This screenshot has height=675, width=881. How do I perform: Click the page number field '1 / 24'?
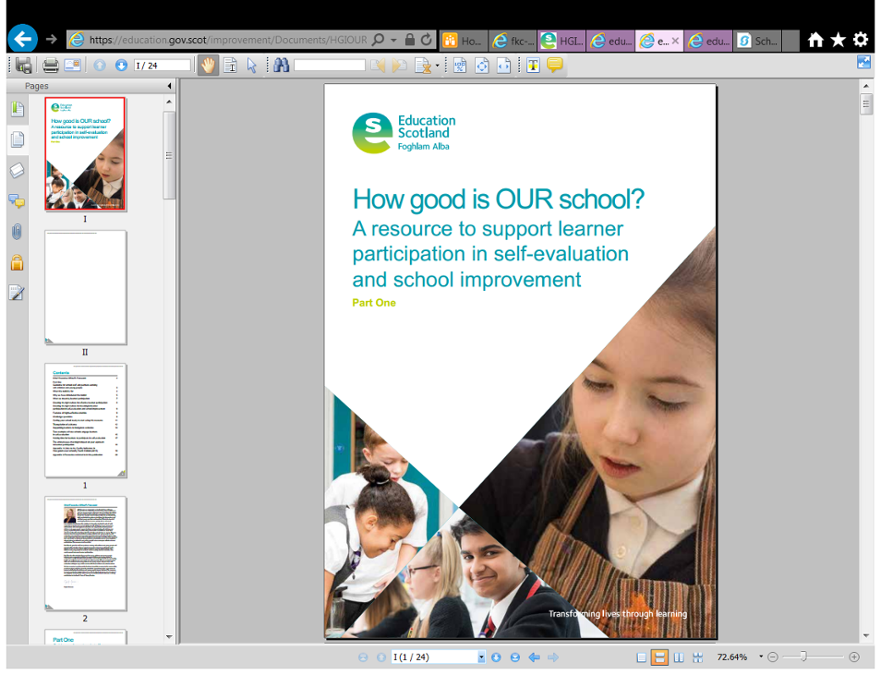click(162, 66)
